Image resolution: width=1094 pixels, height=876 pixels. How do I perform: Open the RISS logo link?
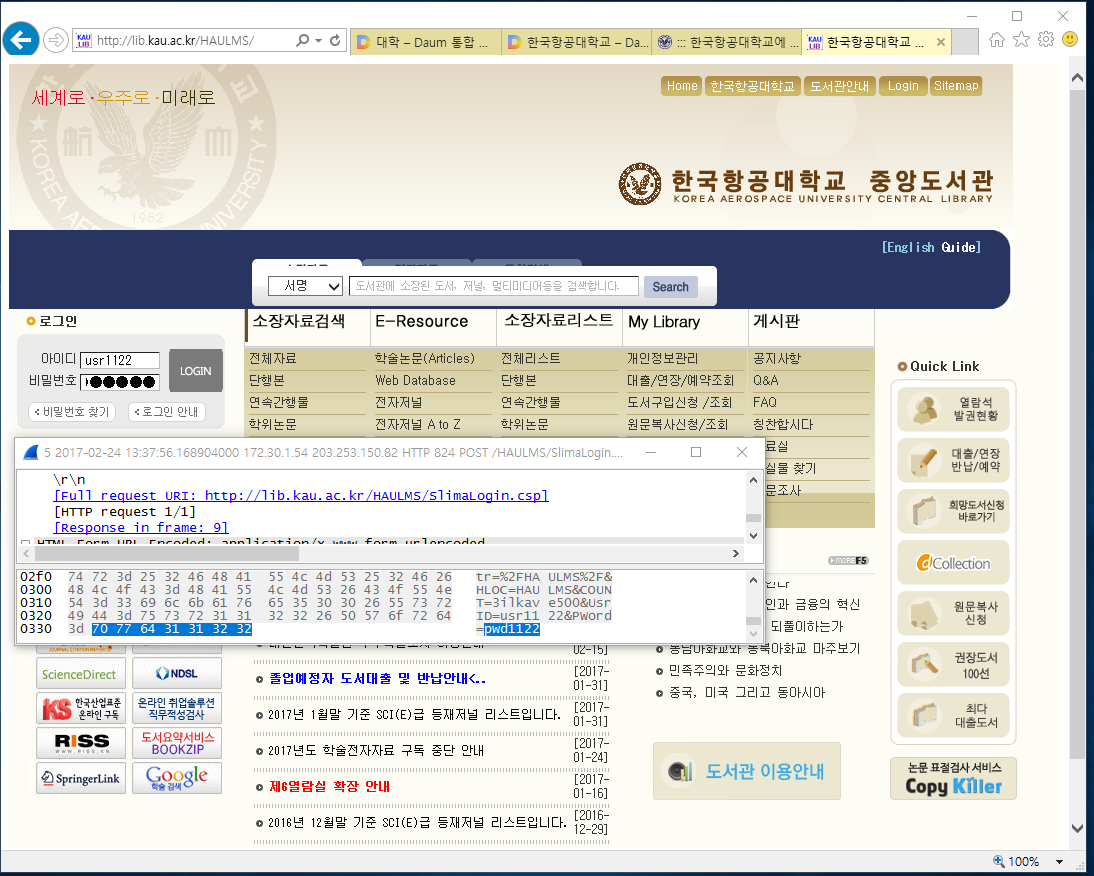[x=80, y=743]
